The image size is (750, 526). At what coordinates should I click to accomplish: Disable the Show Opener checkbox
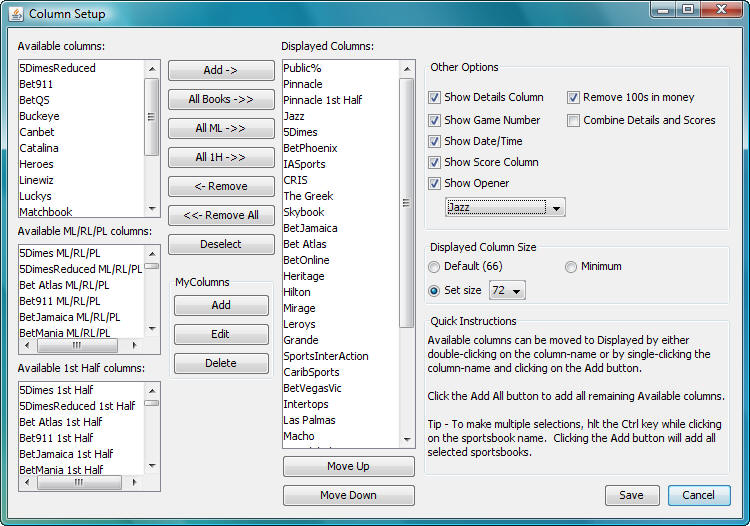434,184
